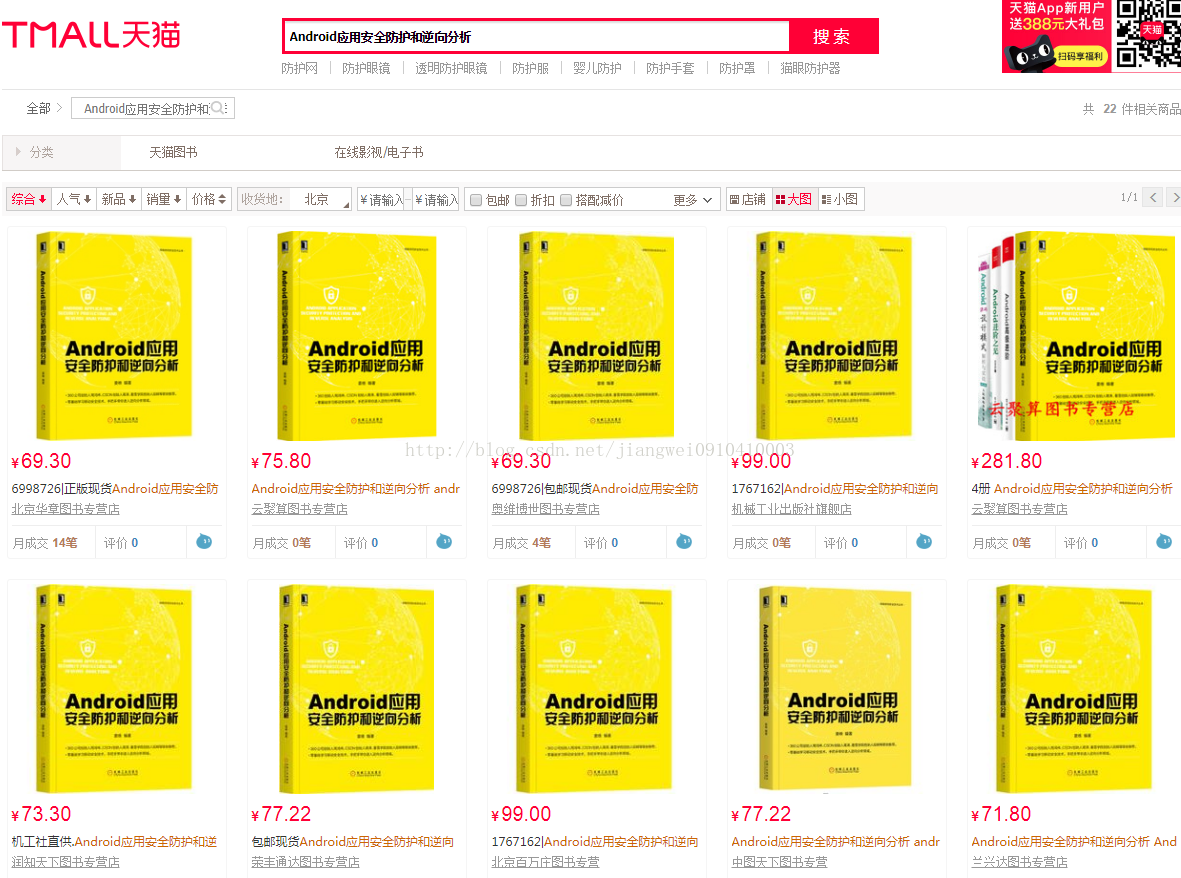Click 月成交 4笔 sales count
The height and width of the screenshot is (878, 1181).
521,543
